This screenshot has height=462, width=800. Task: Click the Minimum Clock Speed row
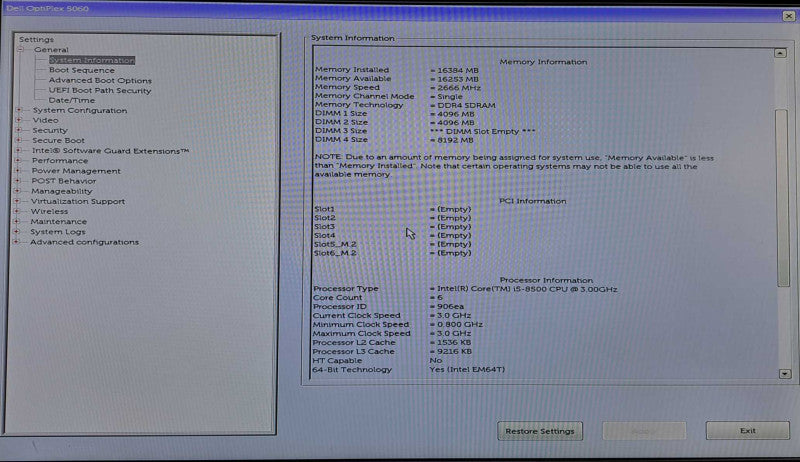pyautogui.click(x=398, y=324)
